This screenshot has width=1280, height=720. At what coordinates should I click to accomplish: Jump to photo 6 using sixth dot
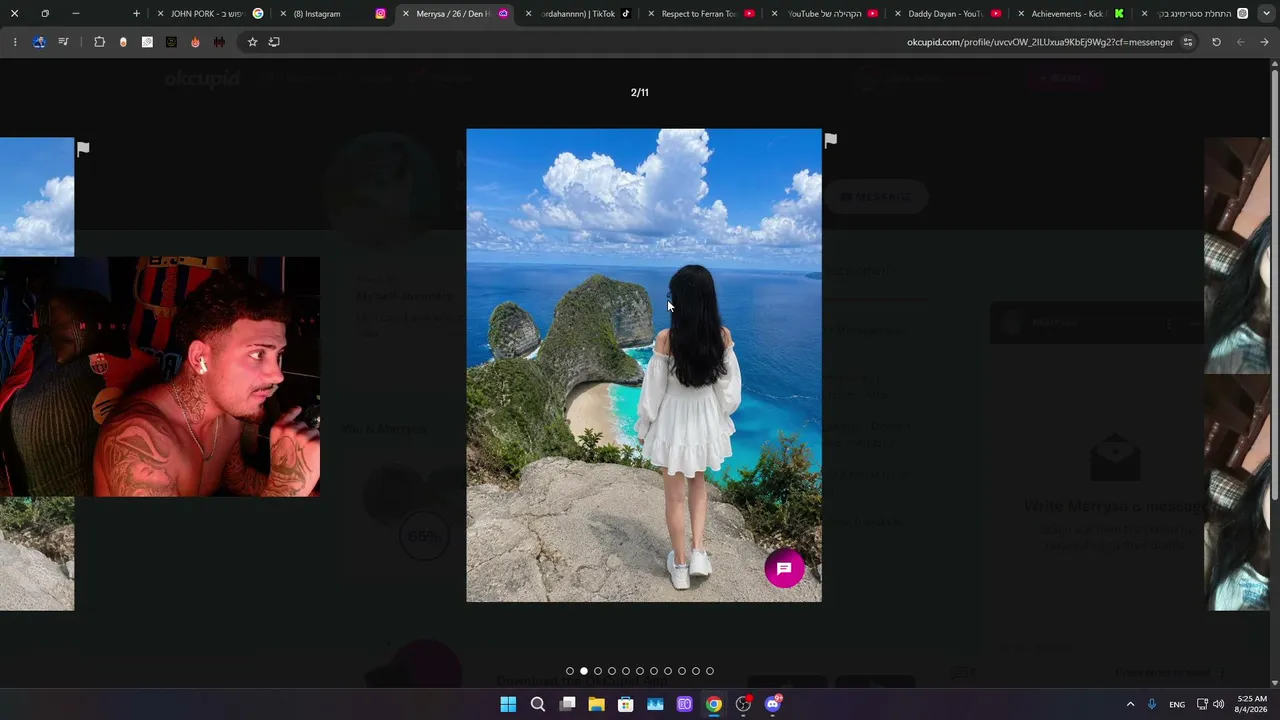640,671
